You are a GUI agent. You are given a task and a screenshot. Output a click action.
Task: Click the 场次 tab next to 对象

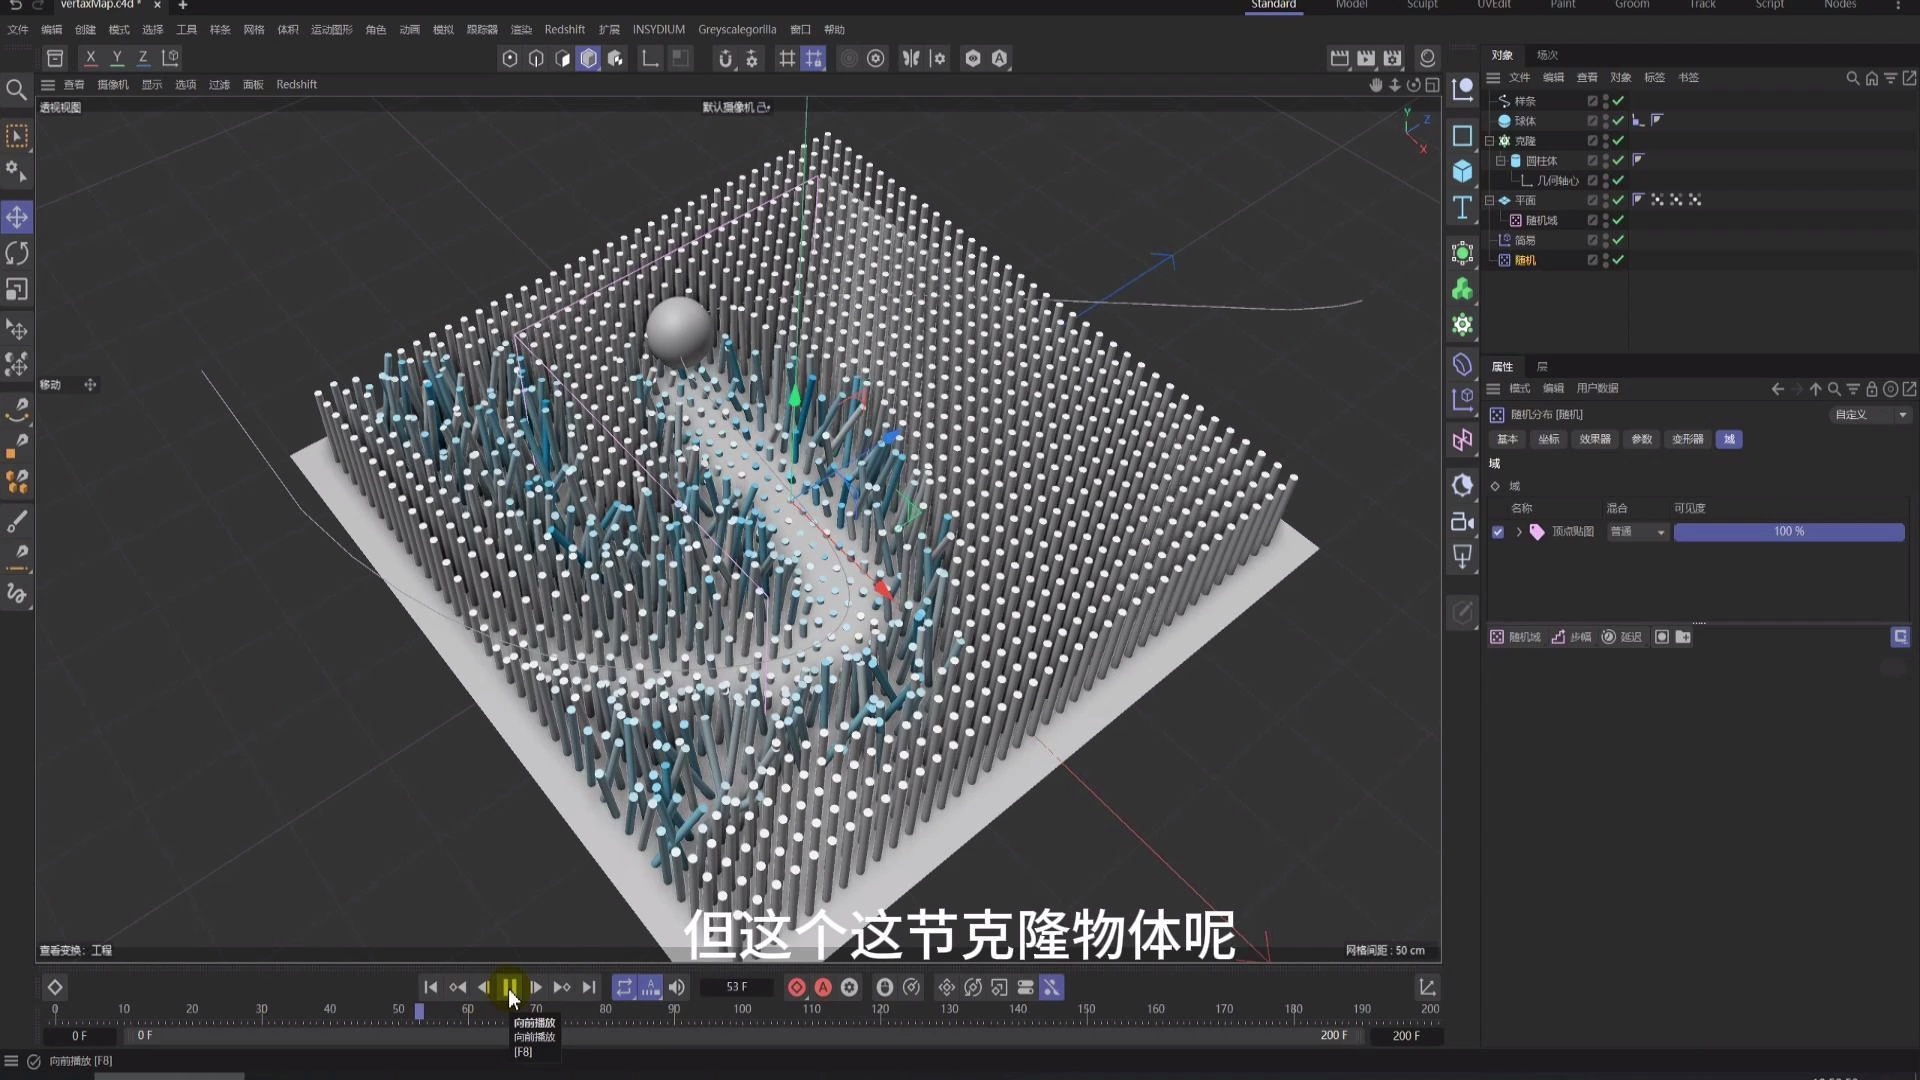(1546, 55)
